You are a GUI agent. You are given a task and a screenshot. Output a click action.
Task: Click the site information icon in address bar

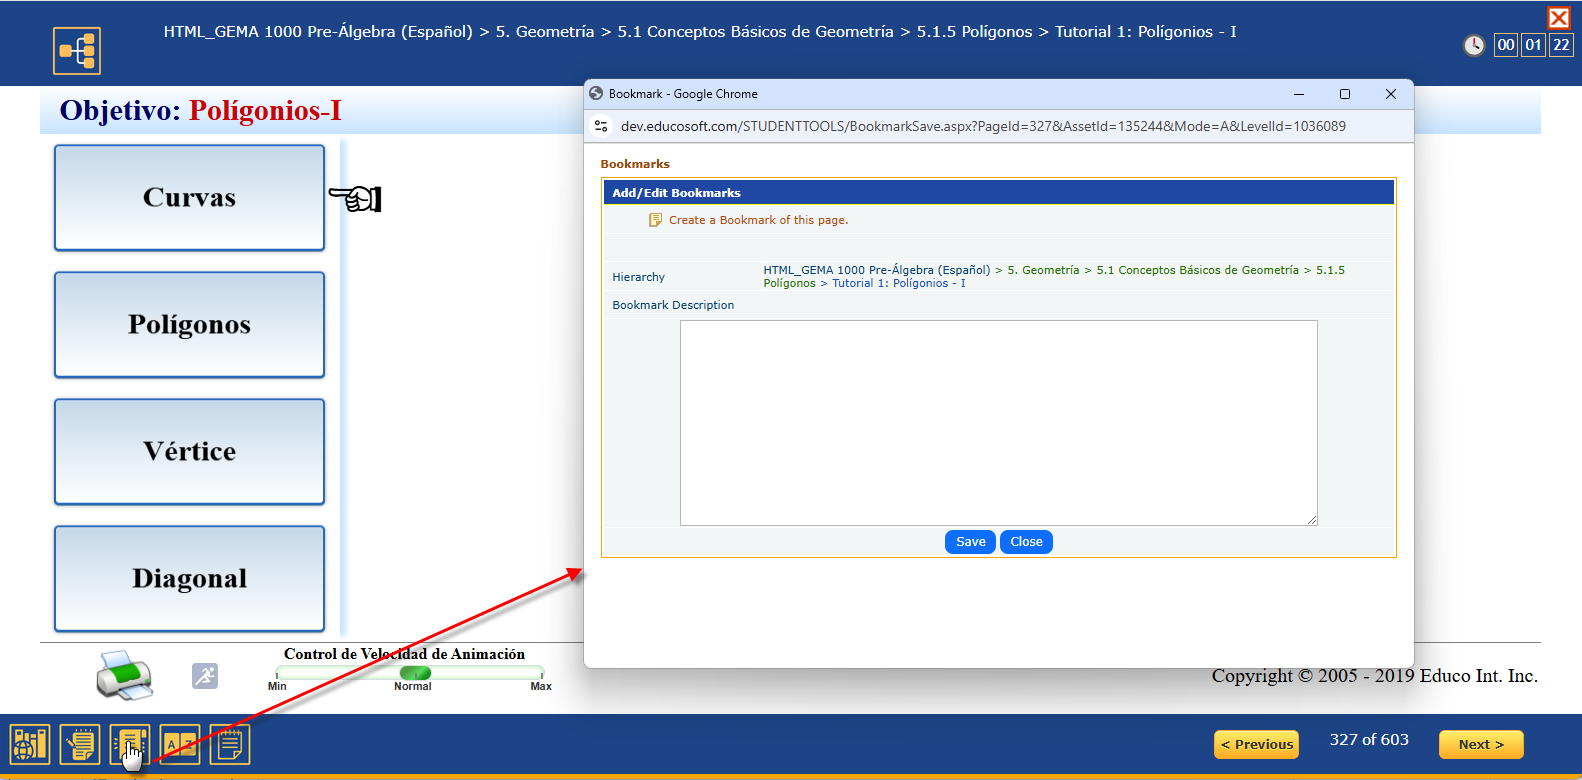point(601,126)
